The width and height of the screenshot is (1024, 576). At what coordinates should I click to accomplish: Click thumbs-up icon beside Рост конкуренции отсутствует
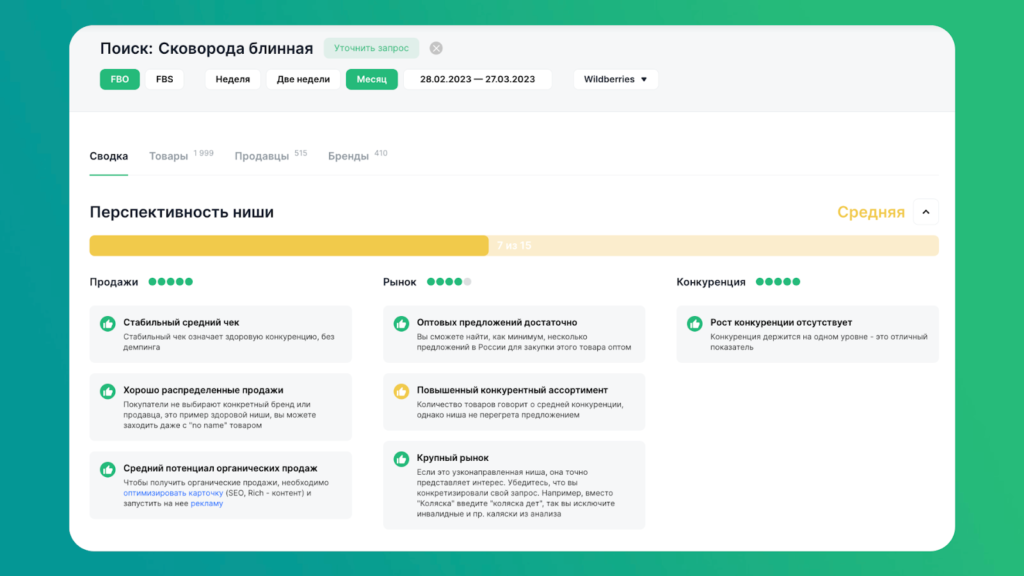[694, 324]
